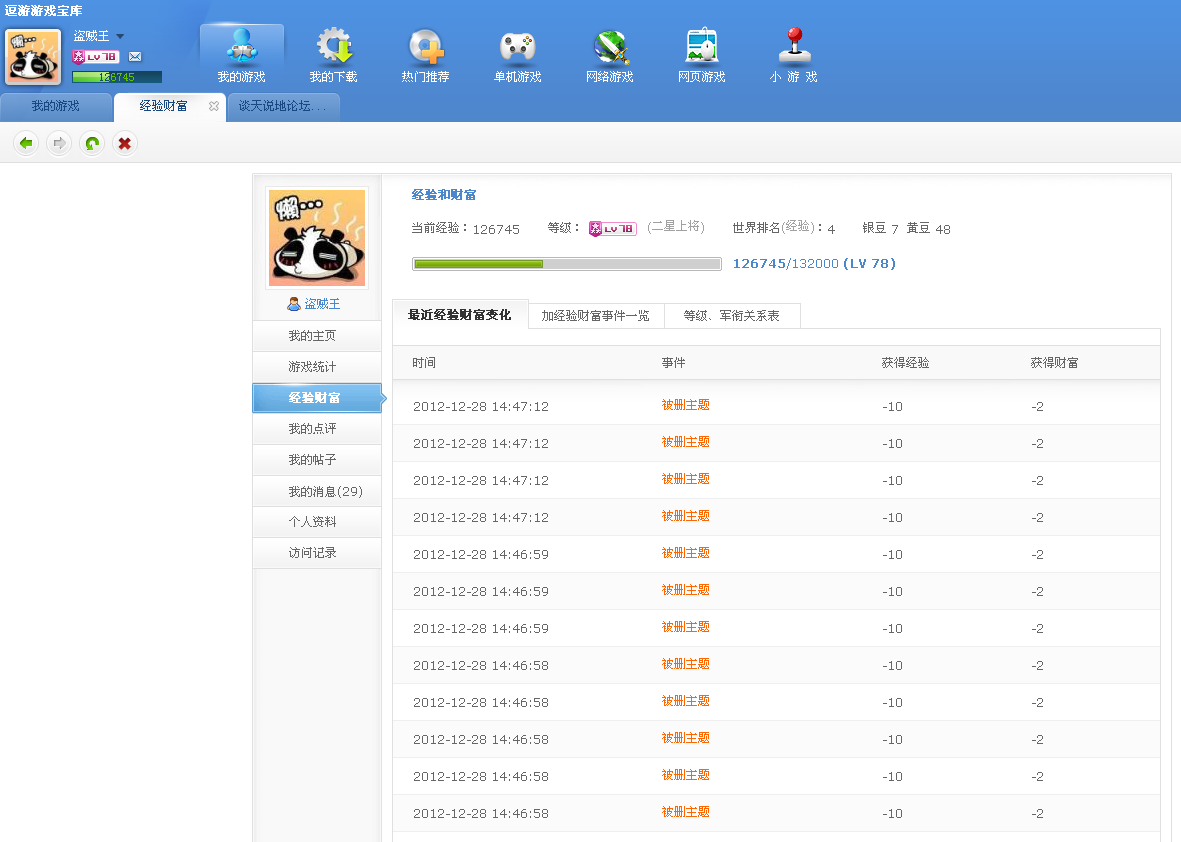Open 单机游戏 gamepad icon
The image size is (1181, 842).
point(517,56)
